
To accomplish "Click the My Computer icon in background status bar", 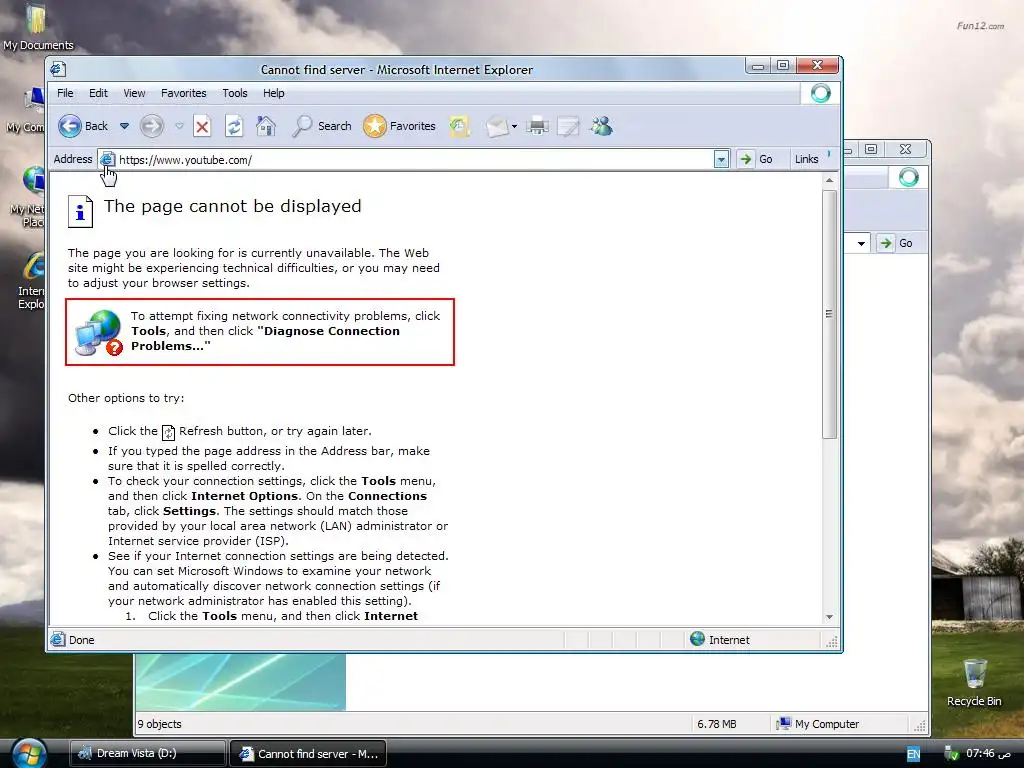I will tap(783, 724).
